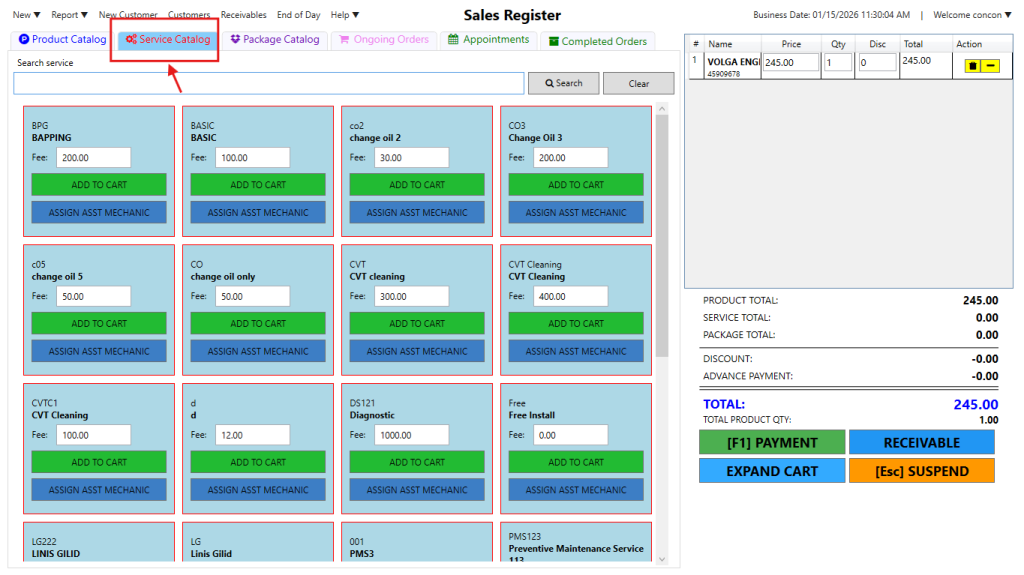Open the Help dropdown menu
Viewport: 1024px width, 575px height.
coord(344,15)
